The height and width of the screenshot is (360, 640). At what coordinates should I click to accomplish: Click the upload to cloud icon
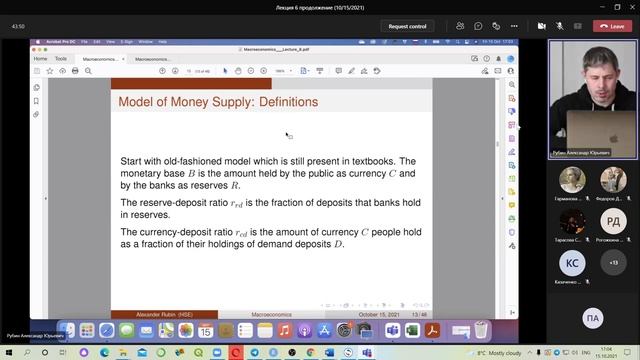point(62,71)
